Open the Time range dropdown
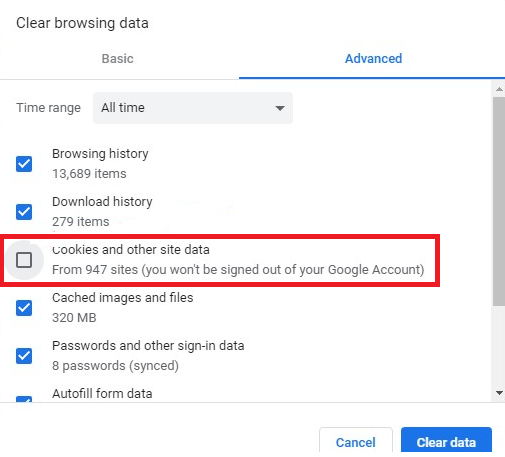 (x=193, y=108)
